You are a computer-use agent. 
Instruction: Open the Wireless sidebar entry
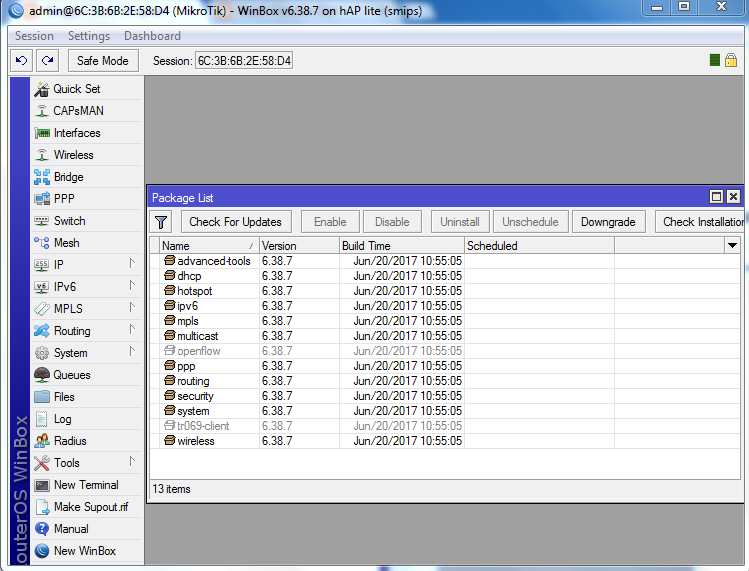coord(87,155)
